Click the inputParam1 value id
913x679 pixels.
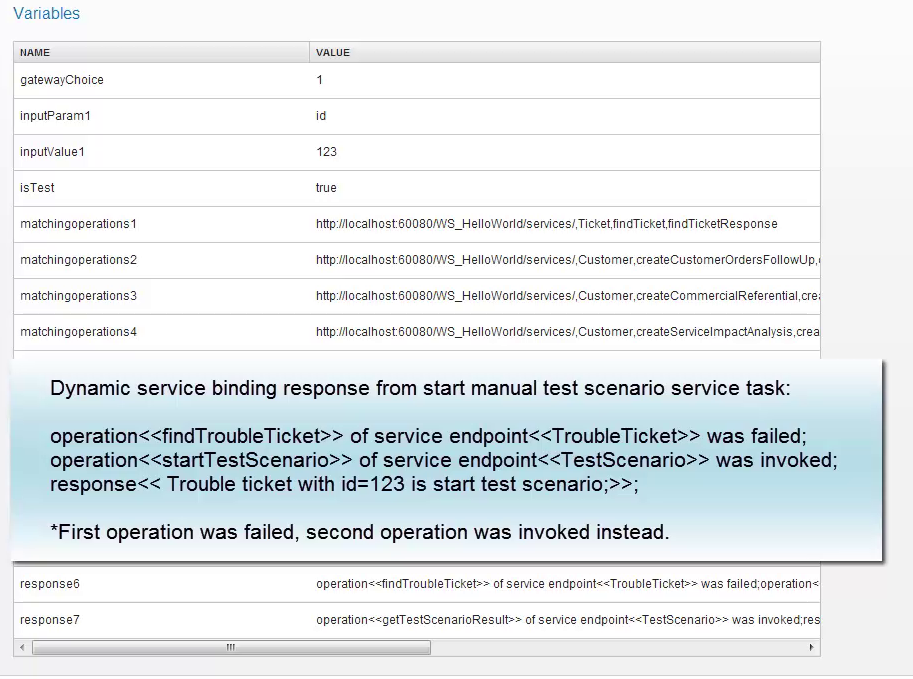321,116
